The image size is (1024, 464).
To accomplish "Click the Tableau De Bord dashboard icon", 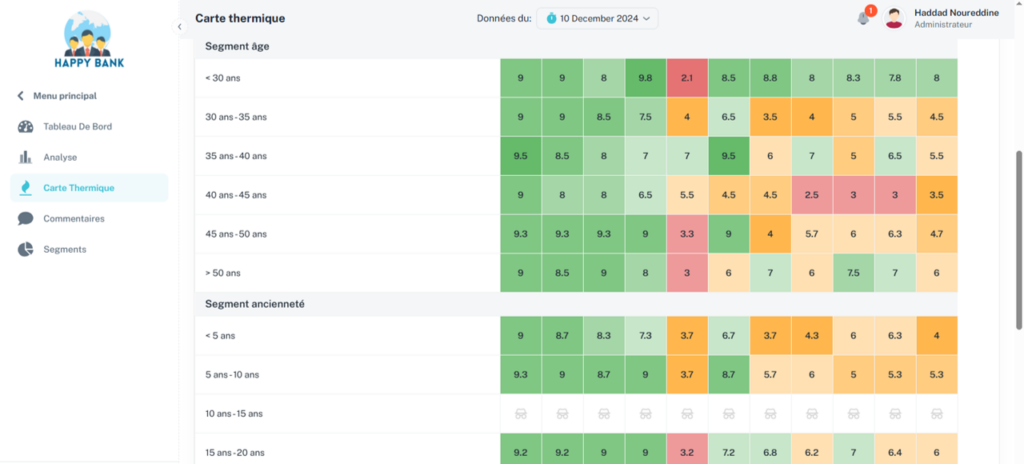I will [25, 127].
